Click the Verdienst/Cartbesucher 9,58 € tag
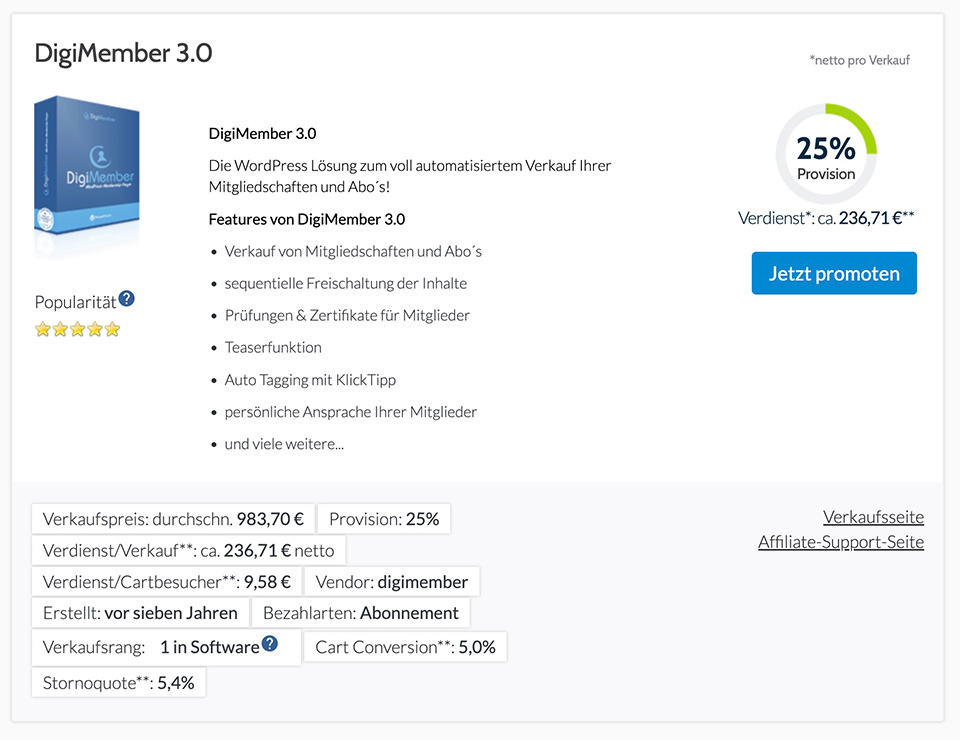This screenshot has width=960, height=740. 167,581
